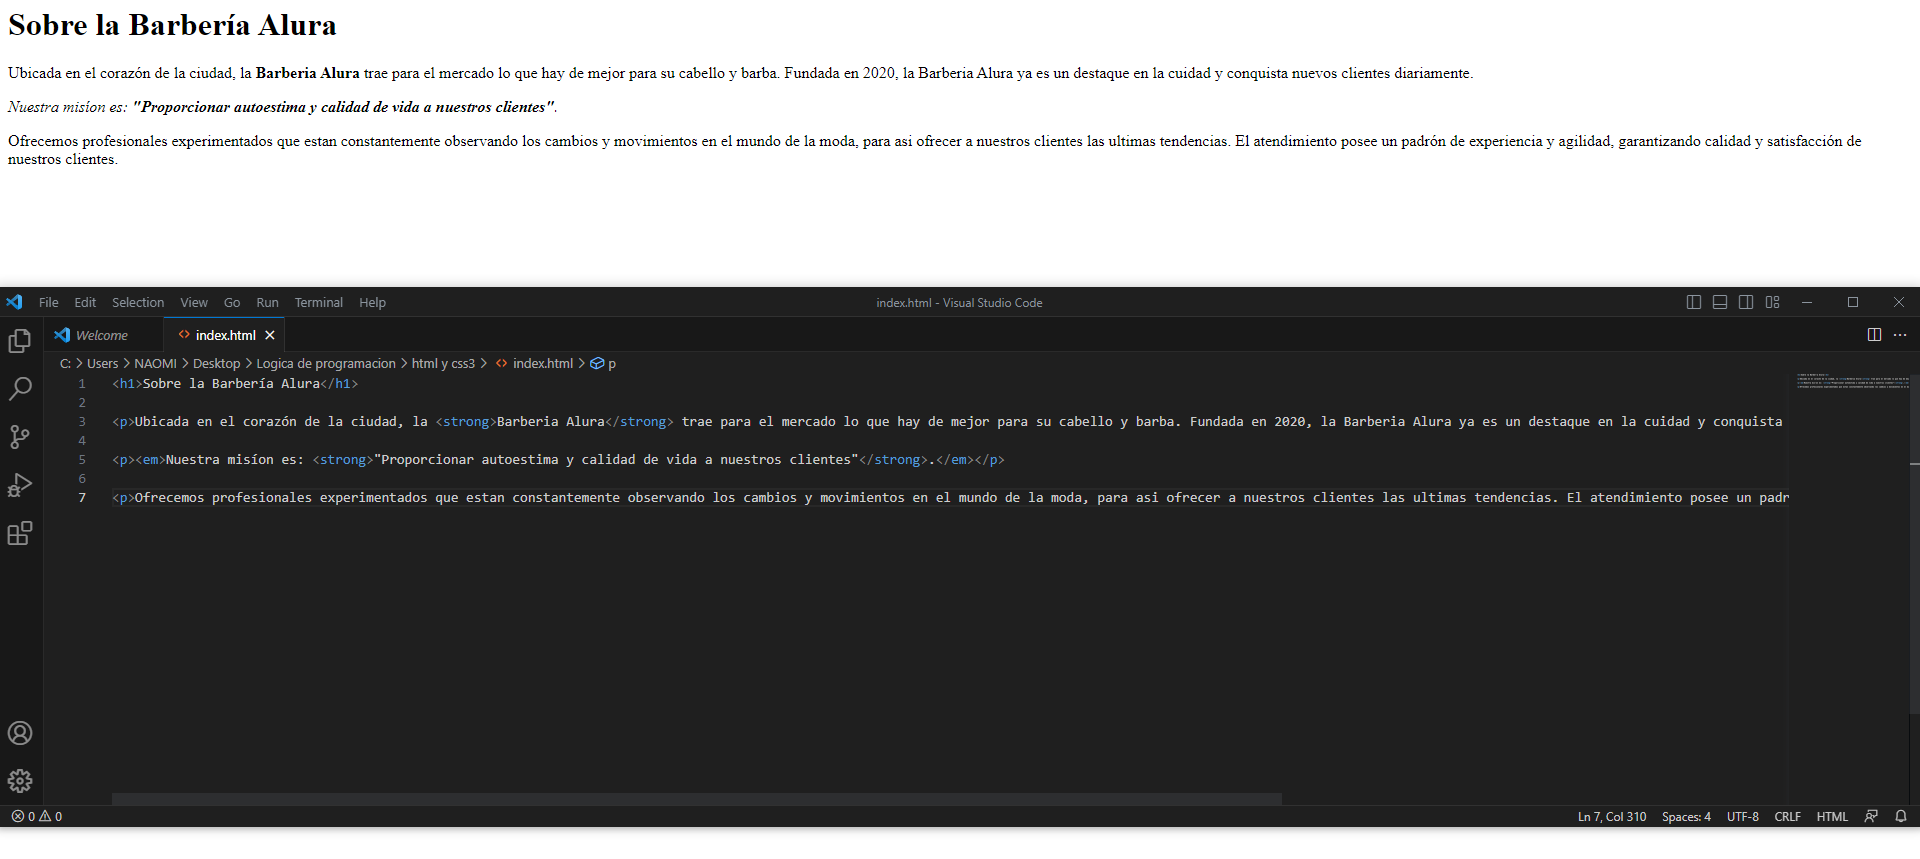This screenshot has width=1920, height=859.
Task: Open the editor More Actions ellipsis
Action: pos(1900,335)
